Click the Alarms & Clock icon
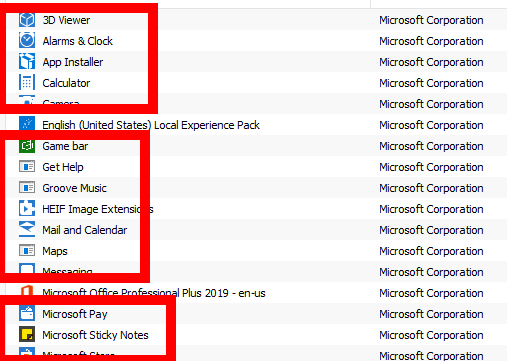The image size is (507, 361). click(x=27, y=41)
